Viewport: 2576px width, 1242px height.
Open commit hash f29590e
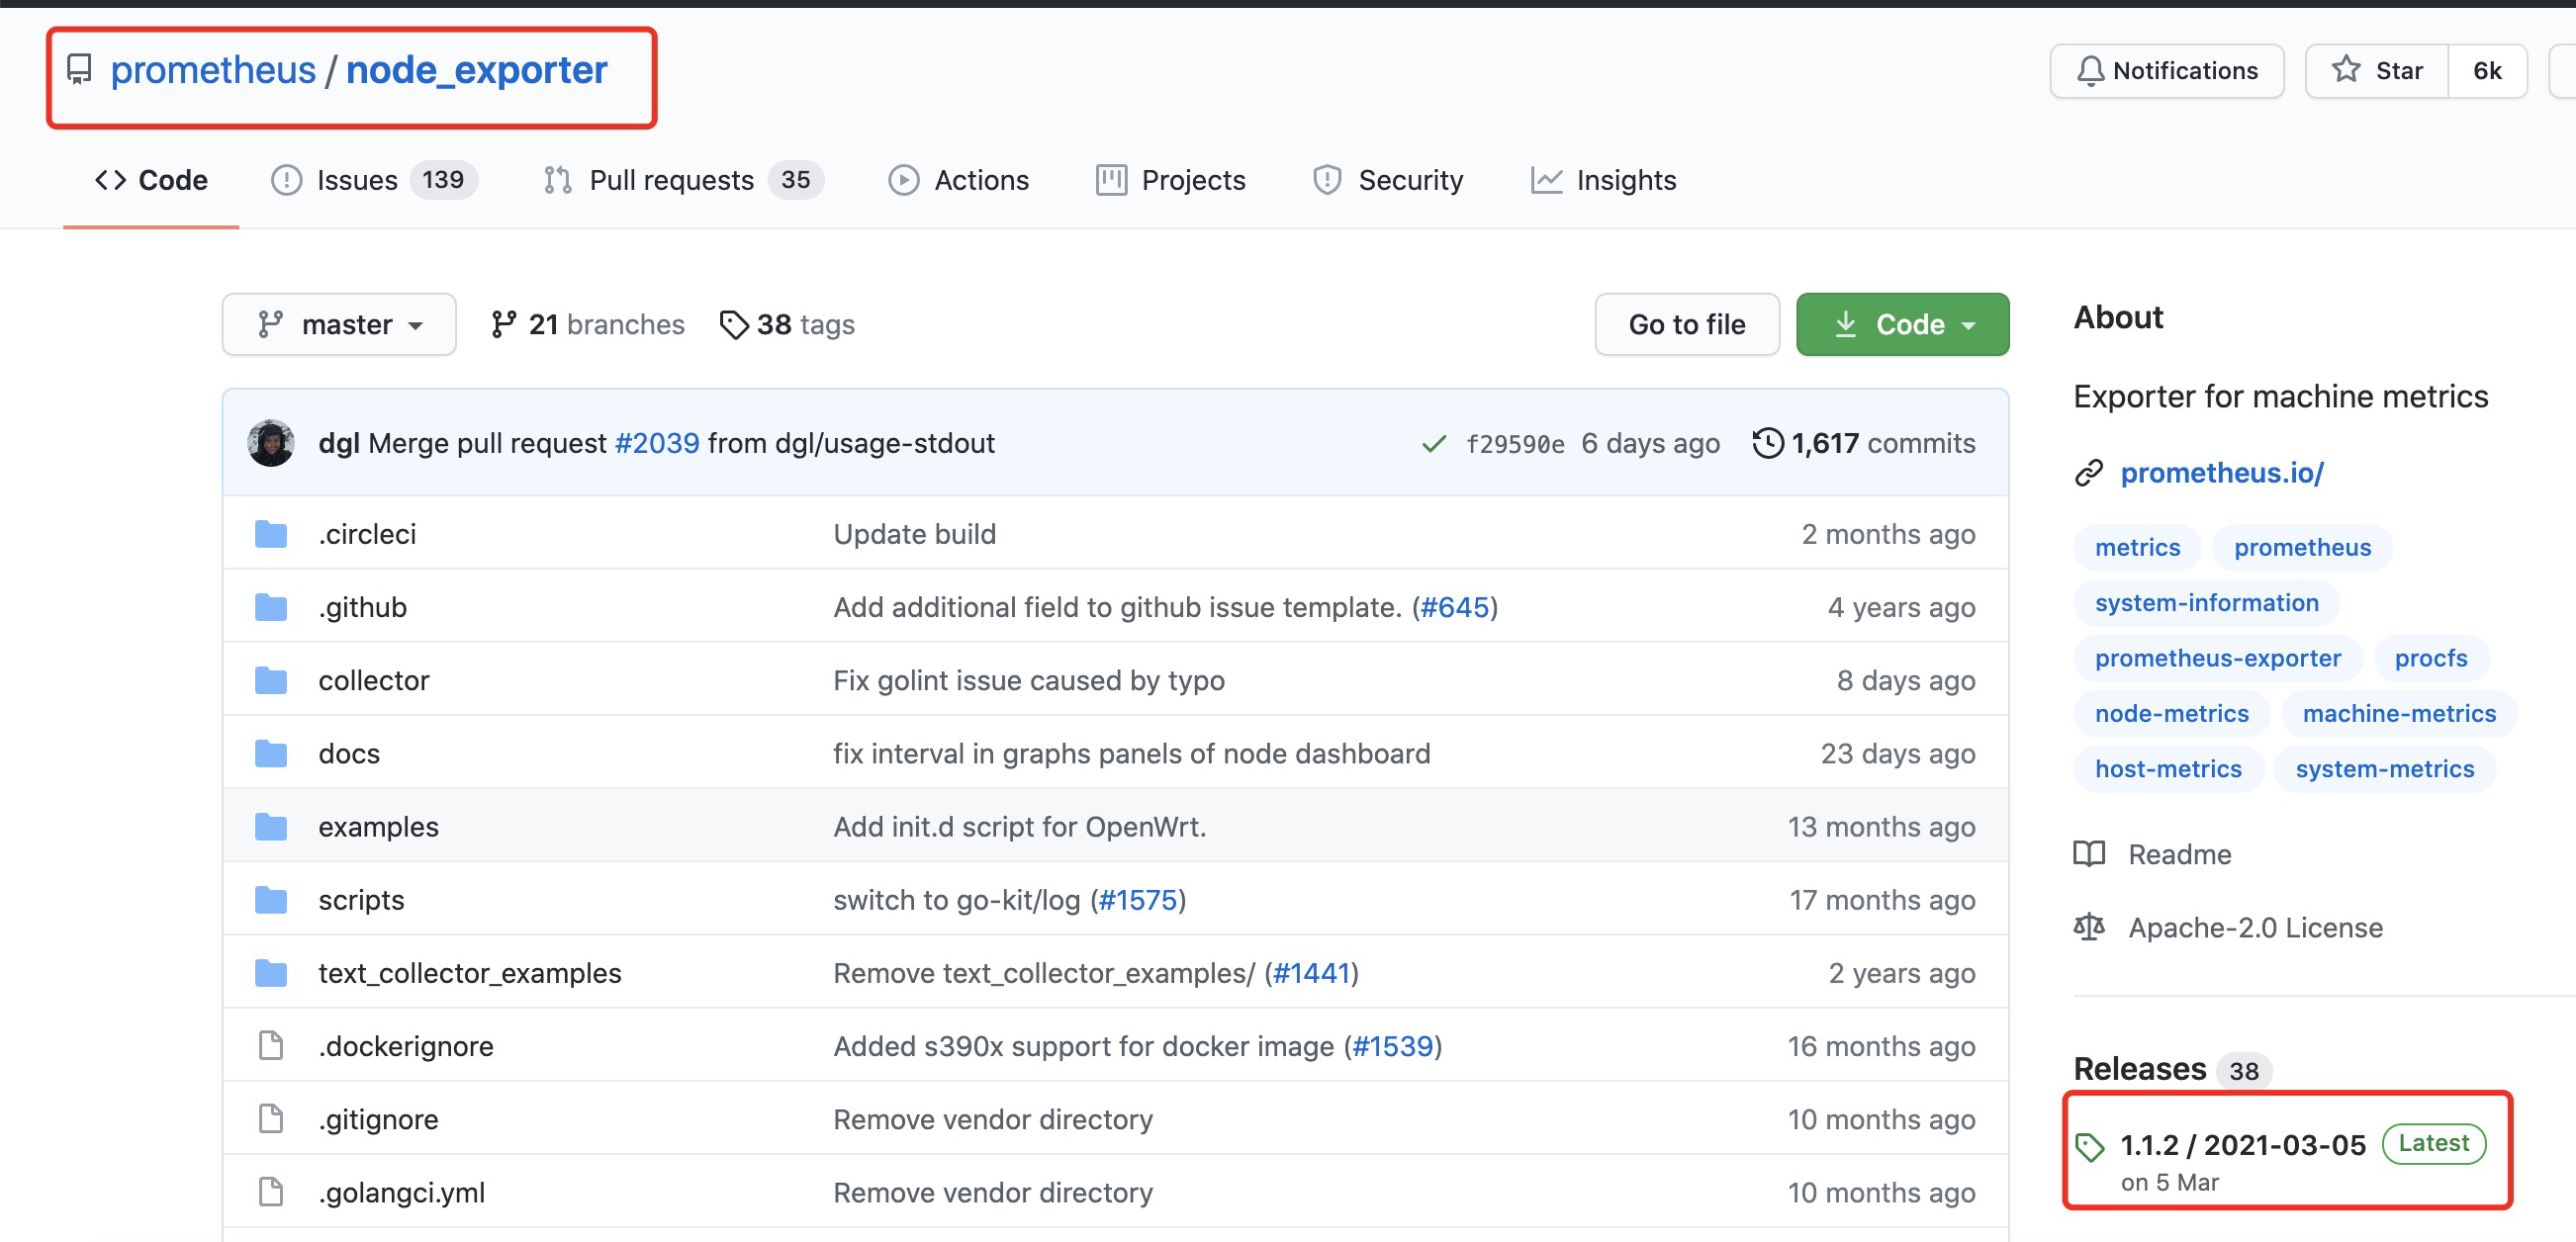(x=1514, y=444)
